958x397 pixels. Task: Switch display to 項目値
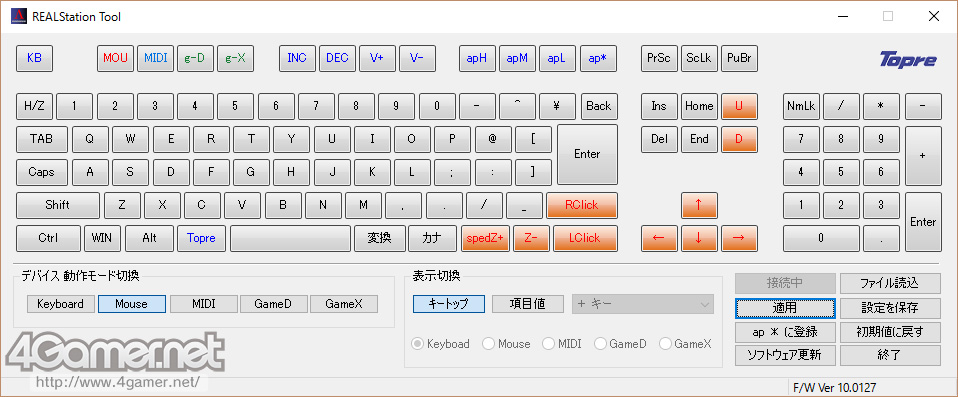(x=528, y=304)
